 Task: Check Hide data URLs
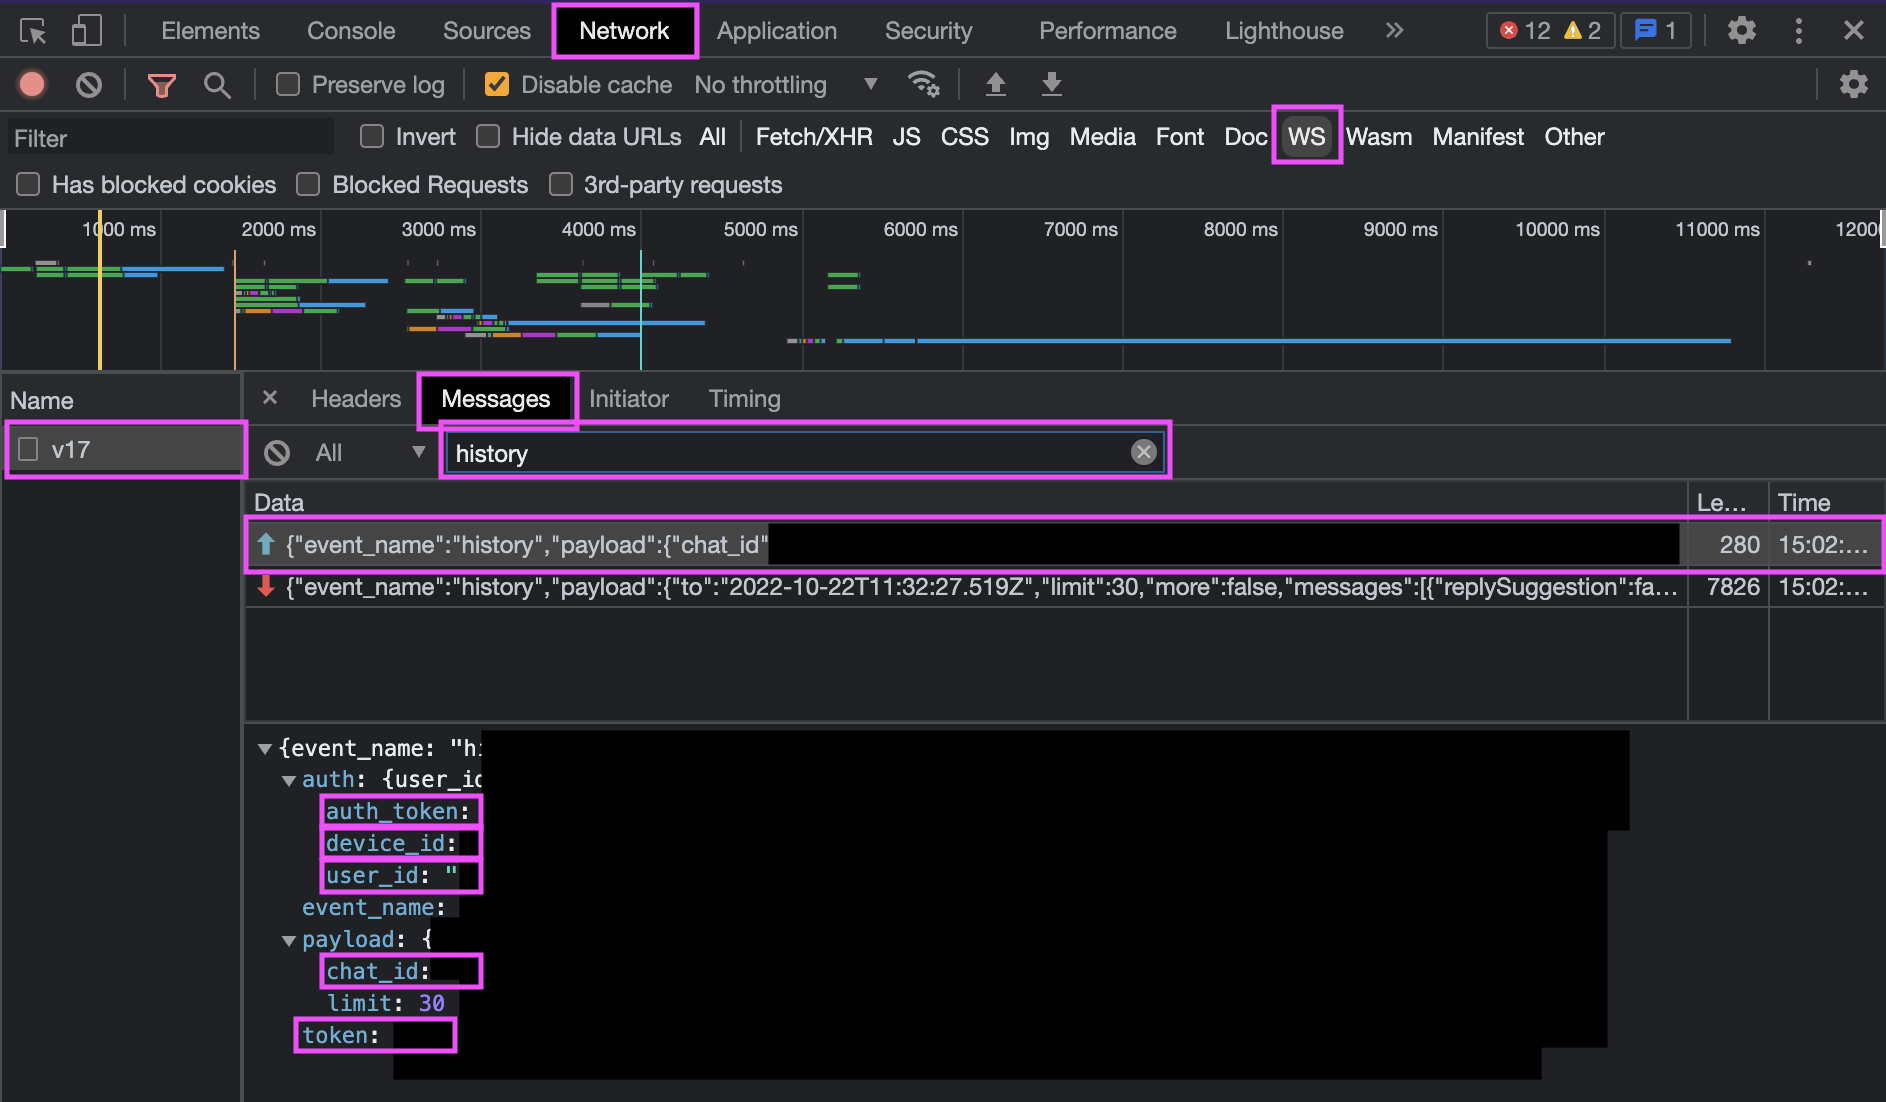488,136
